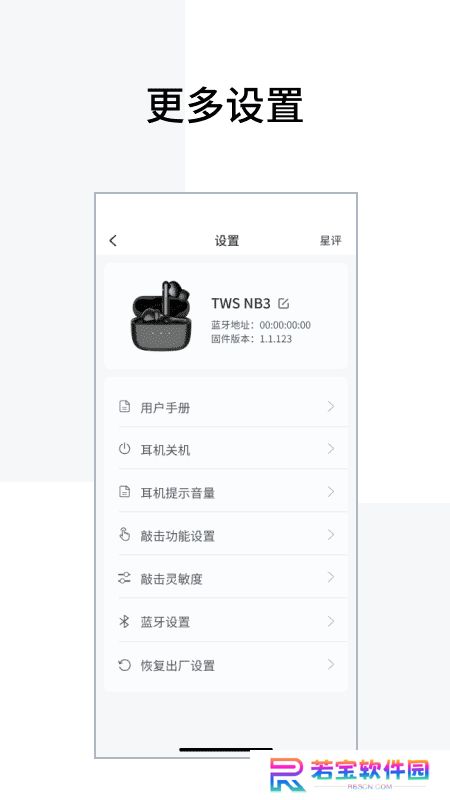Screen dimensions: 450x800
Task: Tap the icon beside 耳机提示音量
Action: (x=124, y=492)
